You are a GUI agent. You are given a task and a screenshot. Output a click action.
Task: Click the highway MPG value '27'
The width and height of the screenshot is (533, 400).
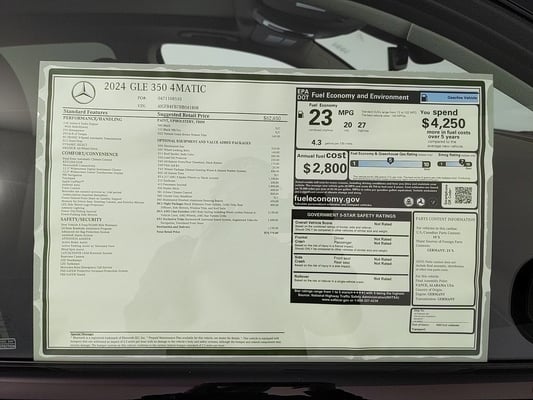361,125
